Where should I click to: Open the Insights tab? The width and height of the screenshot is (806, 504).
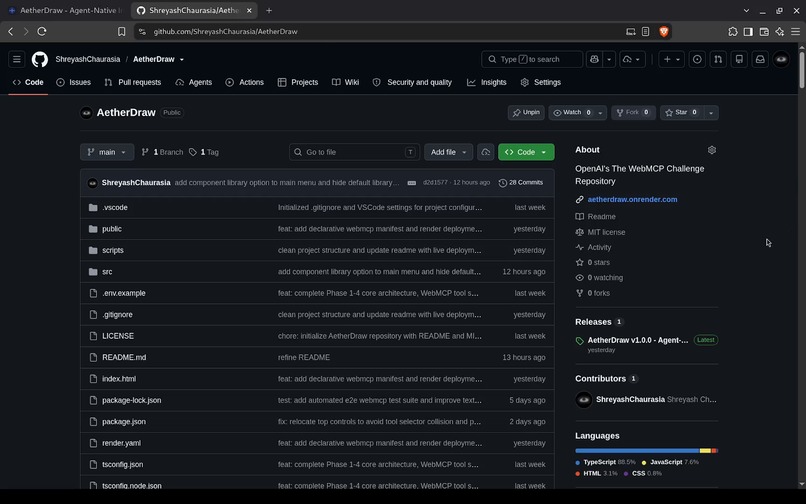(x=487, y=82)
